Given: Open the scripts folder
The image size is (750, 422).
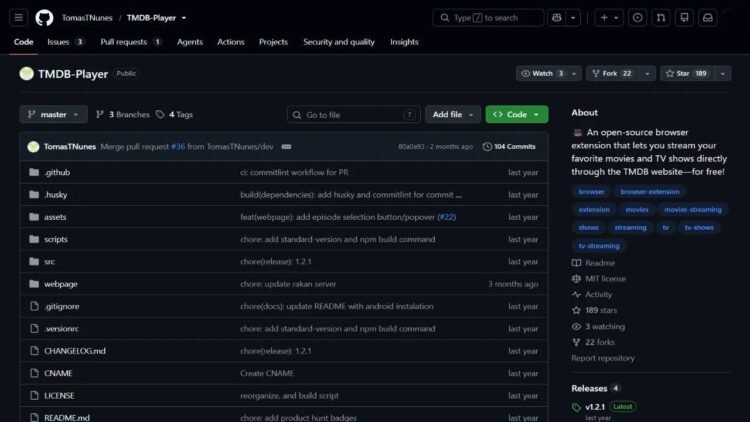Looking at the screenshot, I should click(x=55, y=239).
